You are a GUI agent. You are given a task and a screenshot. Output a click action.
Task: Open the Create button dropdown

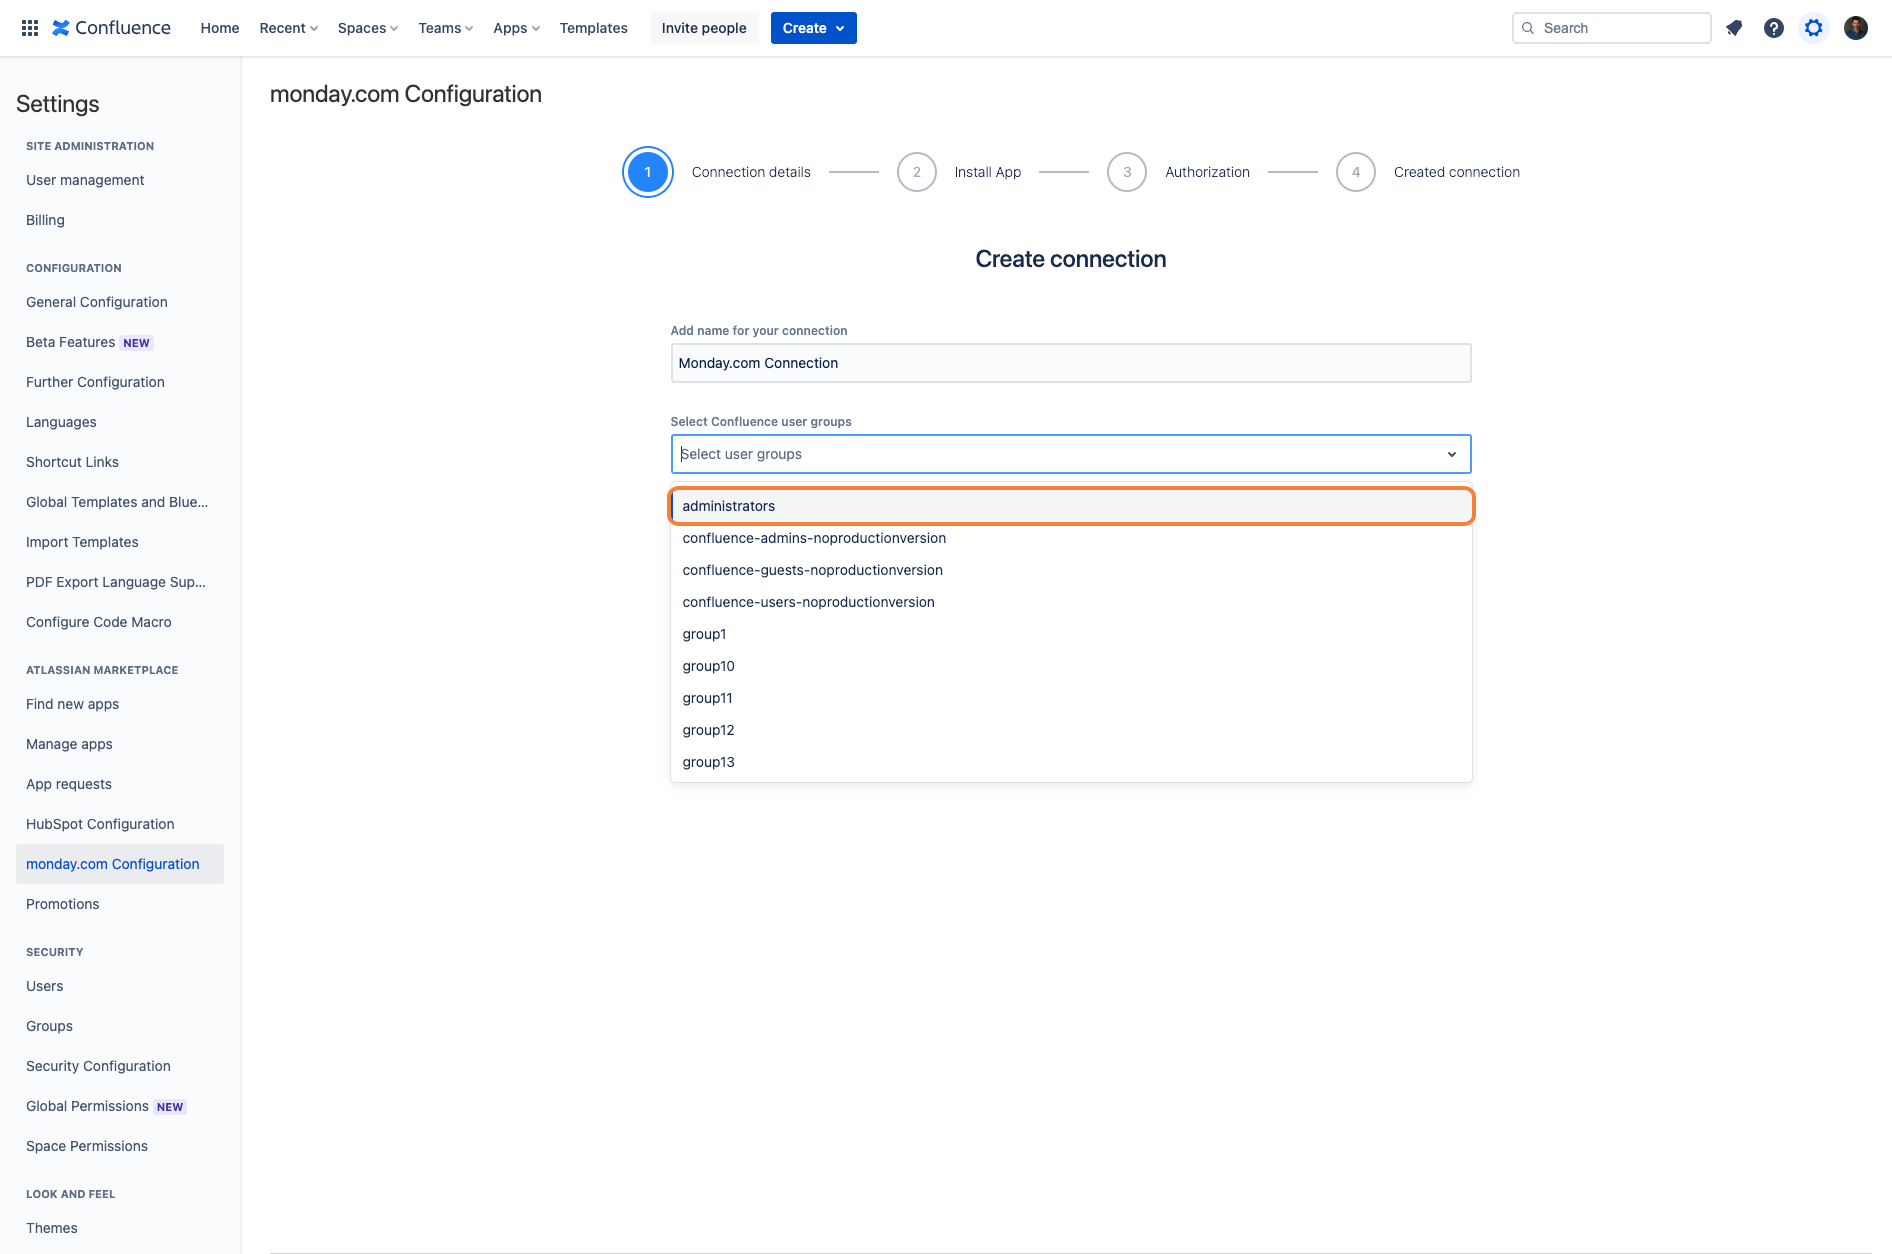(x=814, y=28)
